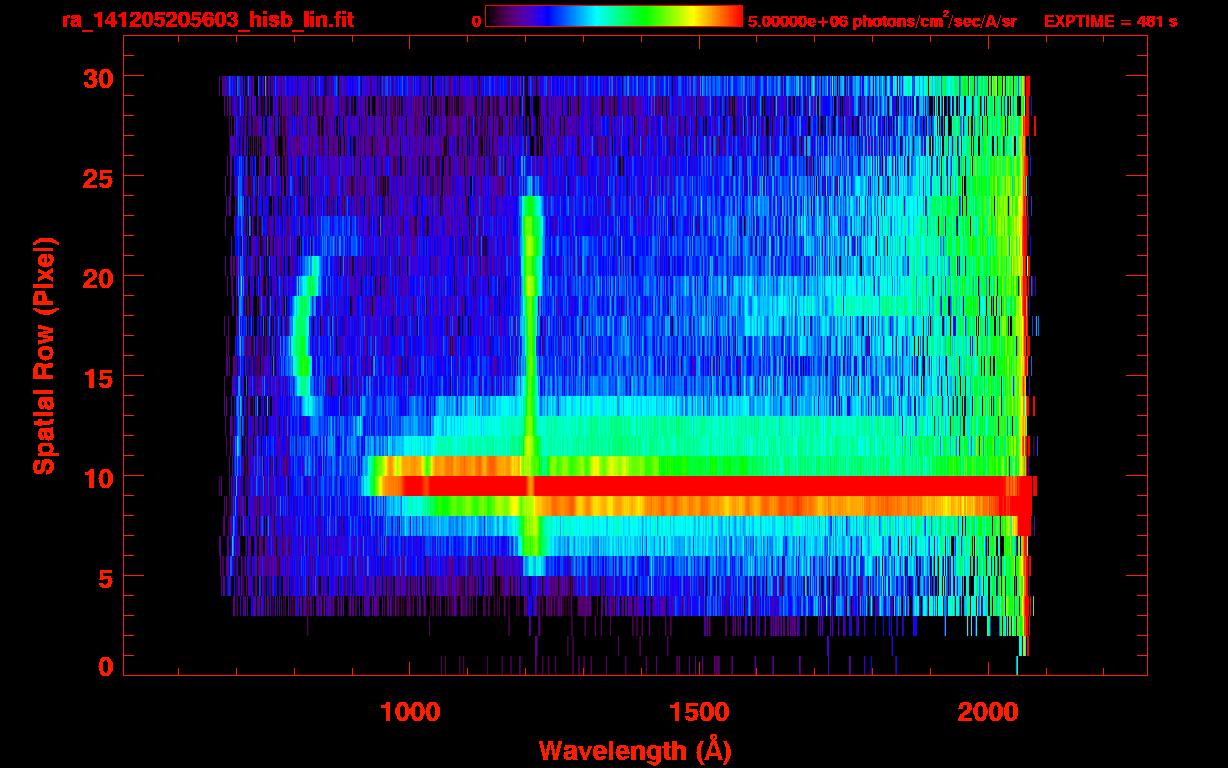Click the Spatial Row (Pixel) axis label
Image resolution: width=1228 pixels, height=768 pixels.
pos(43,356)
